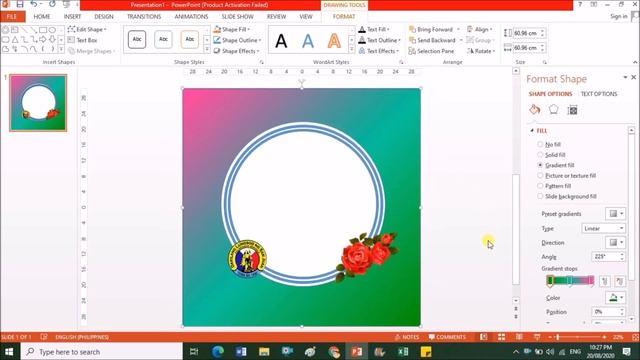Apply blue WordArt style A

pyautogui.click(x=308, y=41)
